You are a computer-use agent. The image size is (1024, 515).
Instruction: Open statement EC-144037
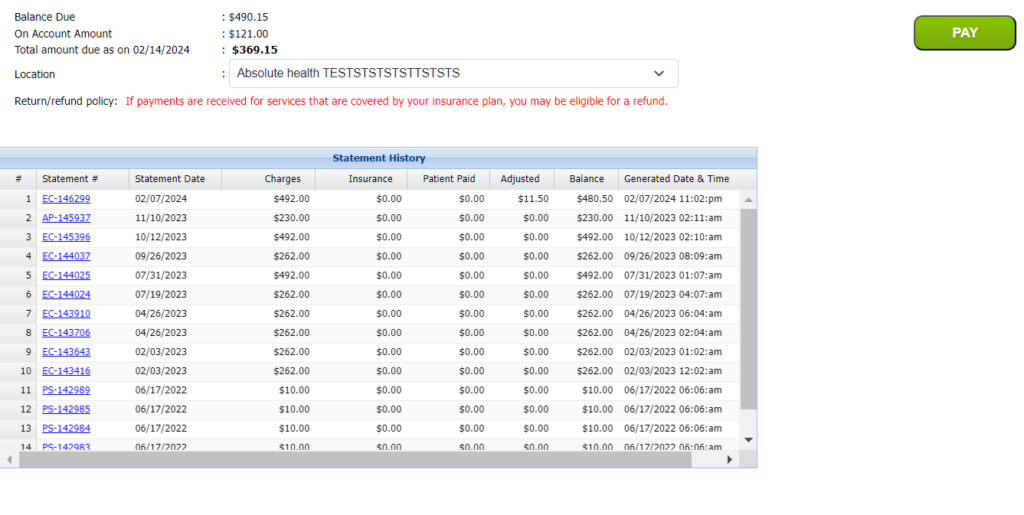coord(66,256)
